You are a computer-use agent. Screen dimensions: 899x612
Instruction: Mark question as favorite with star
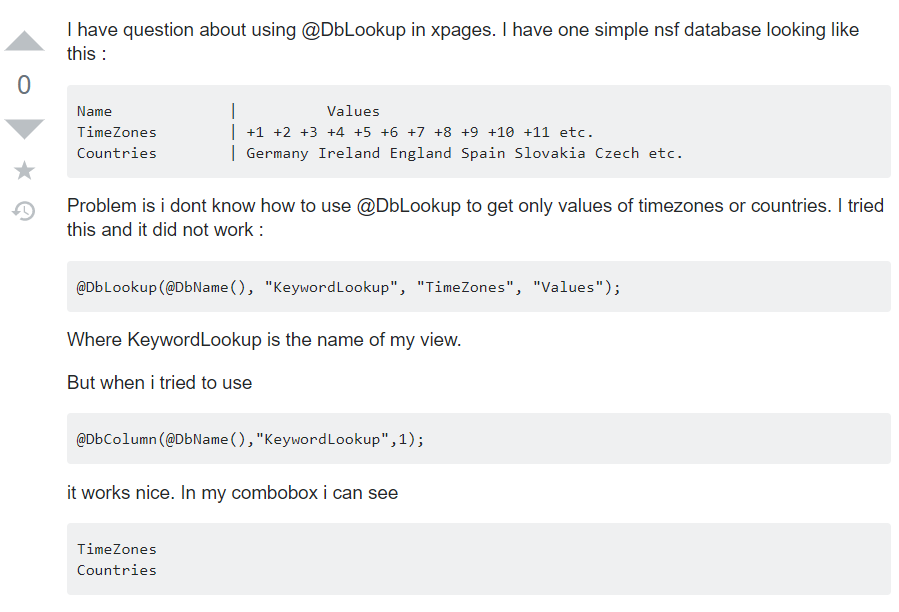coord(24,172)
